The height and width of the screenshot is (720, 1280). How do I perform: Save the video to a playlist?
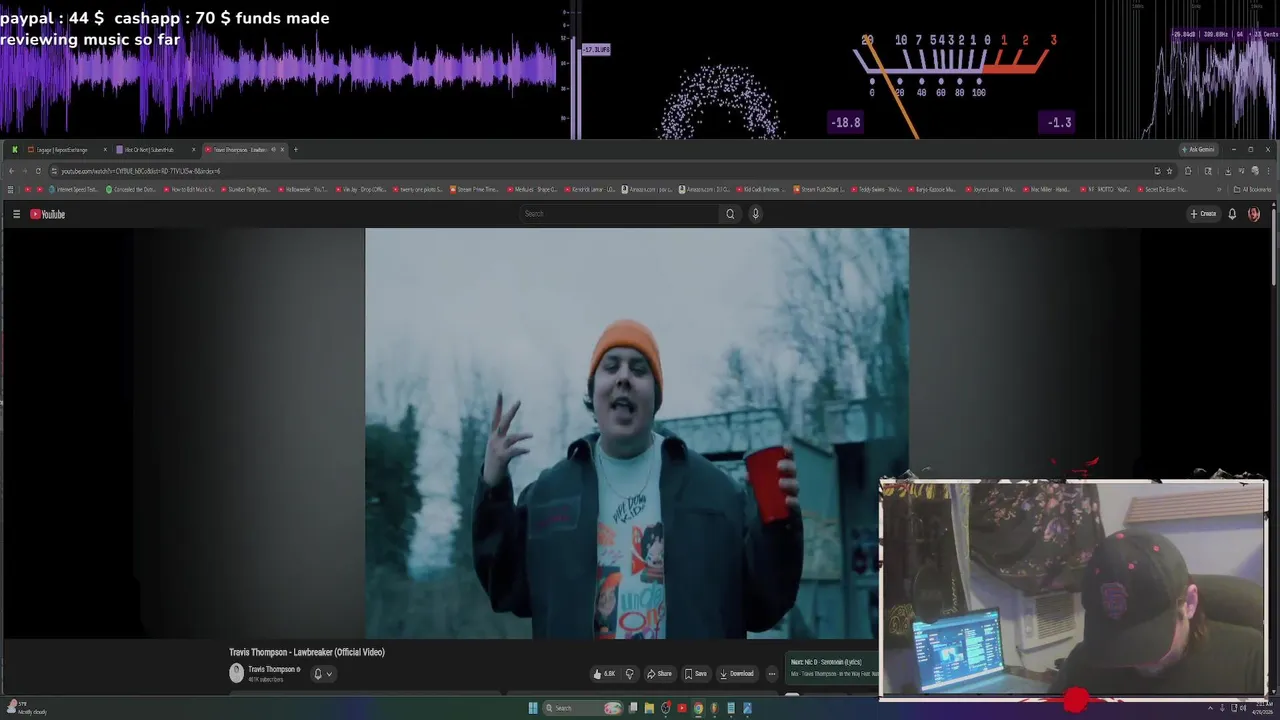click(695, 674)
